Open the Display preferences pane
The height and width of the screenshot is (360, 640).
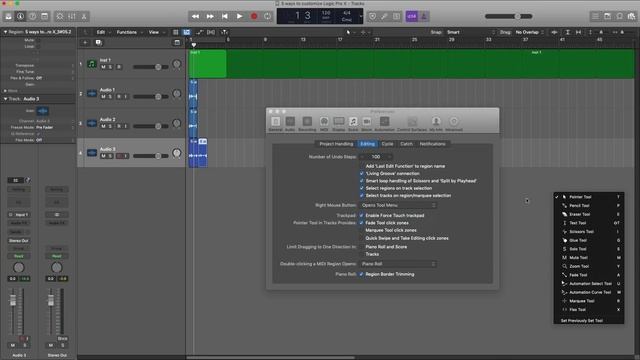click(339, 123)
